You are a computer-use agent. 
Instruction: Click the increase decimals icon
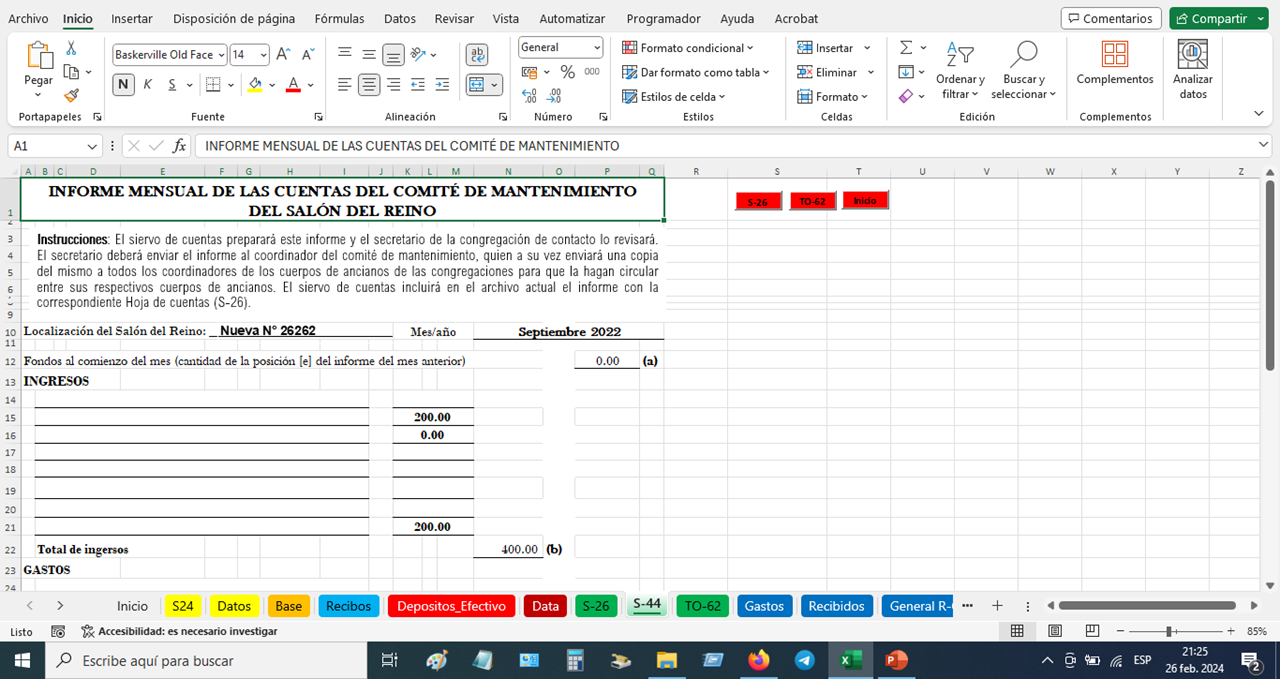(x=529, y=96)
